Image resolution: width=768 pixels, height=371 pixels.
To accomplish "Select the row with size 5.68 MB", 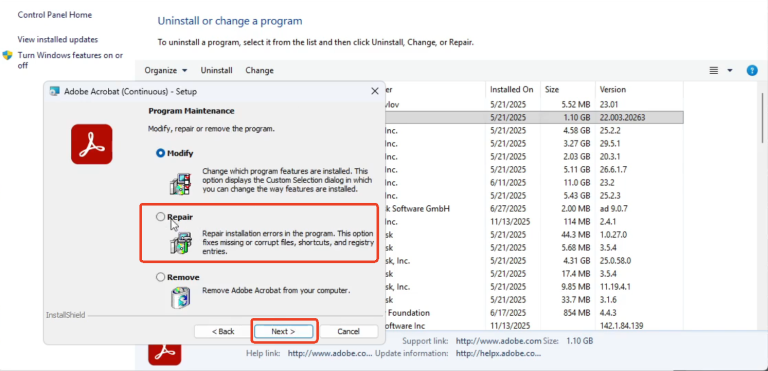I will (x=533, y=247).
